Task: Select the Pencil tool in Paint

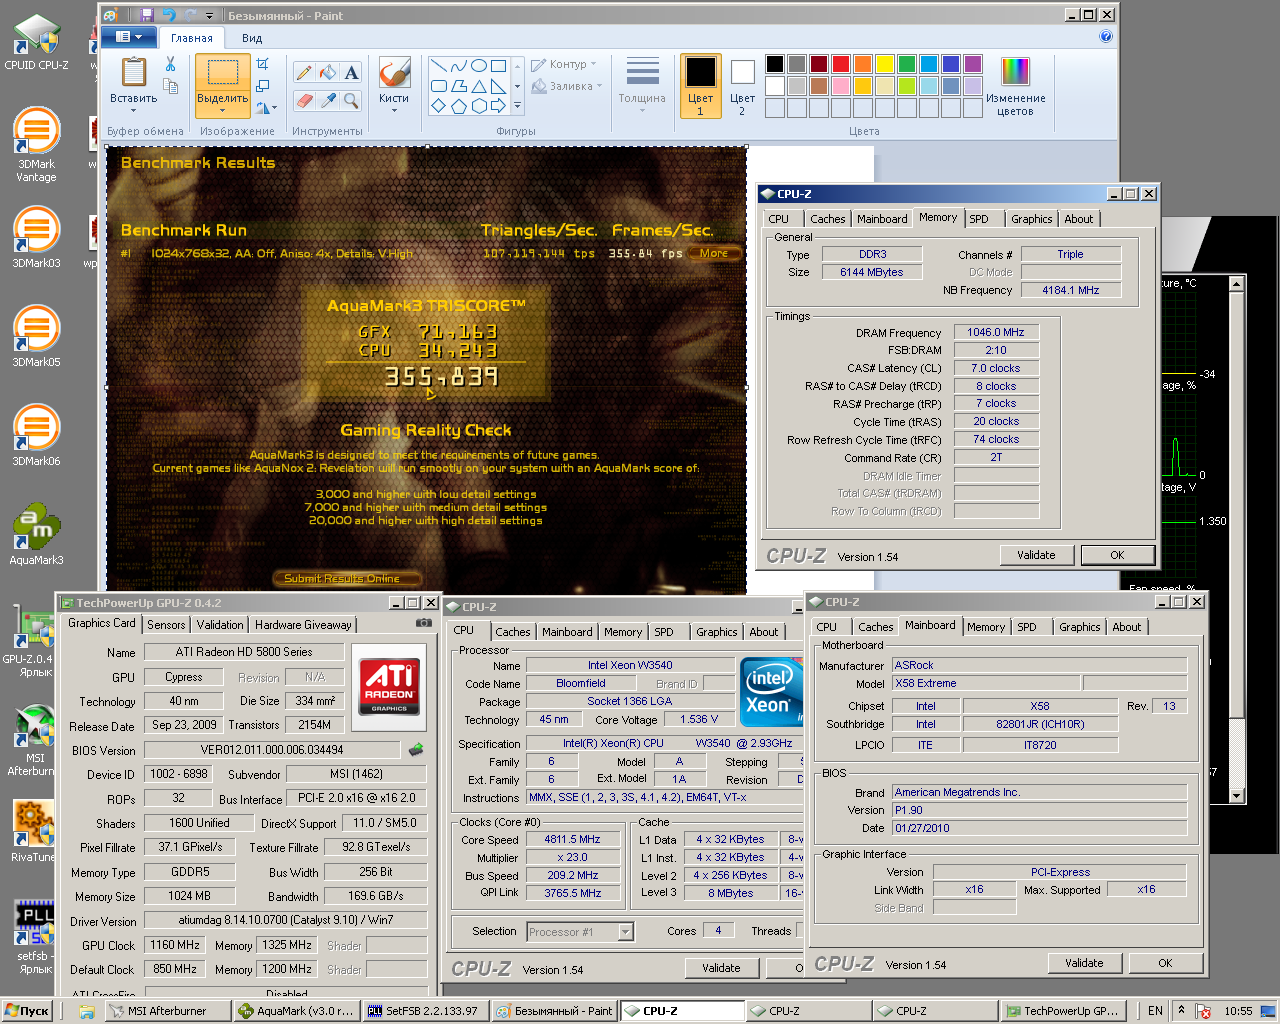Action: coord(304,72)
